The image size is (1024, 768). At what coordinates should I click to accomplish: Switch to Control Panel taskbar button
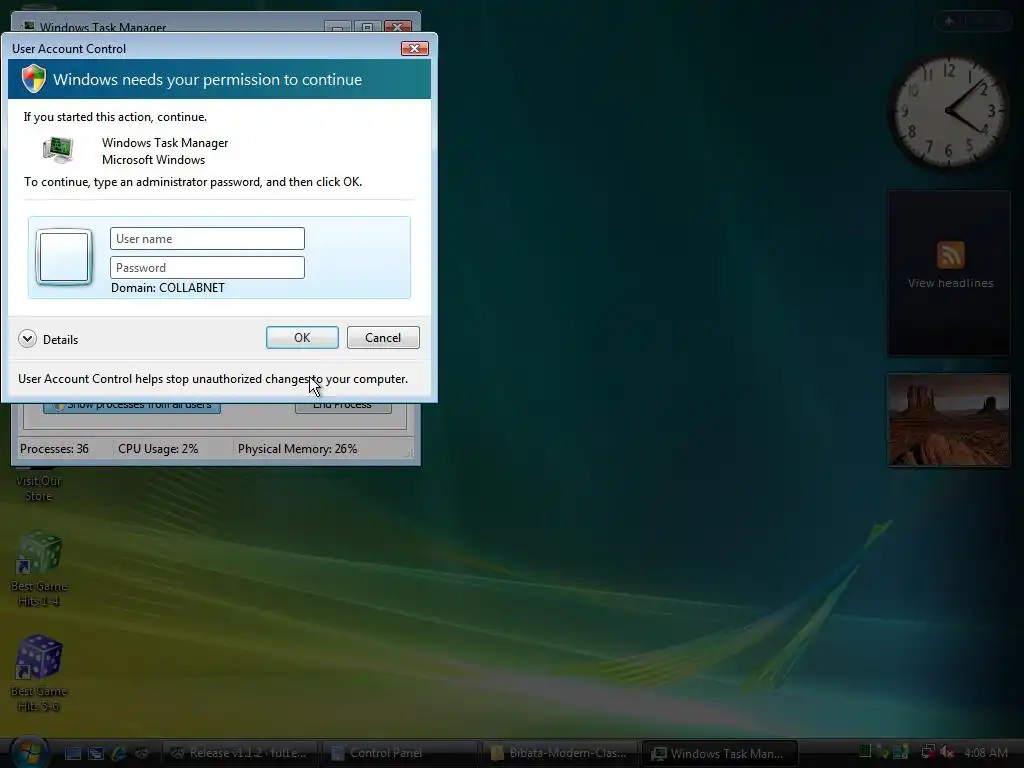coord(400,753)
